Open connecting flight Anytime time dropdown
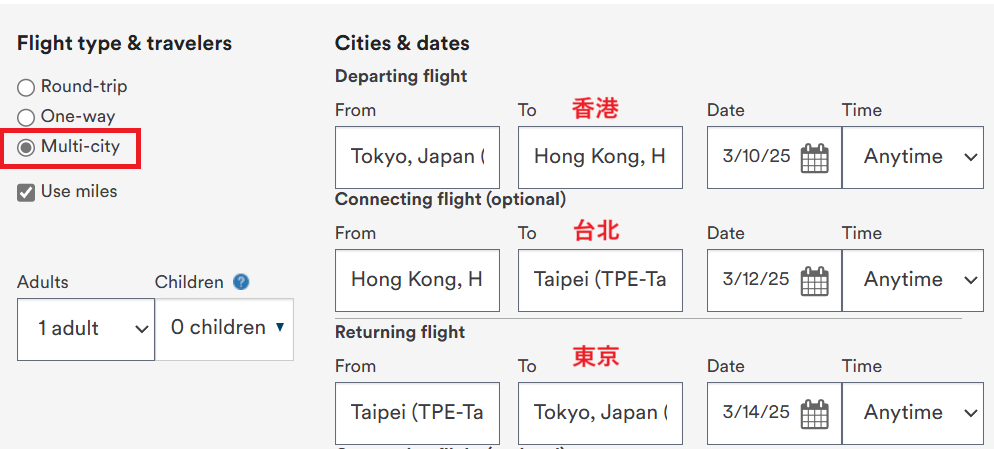 coord(913,280)
